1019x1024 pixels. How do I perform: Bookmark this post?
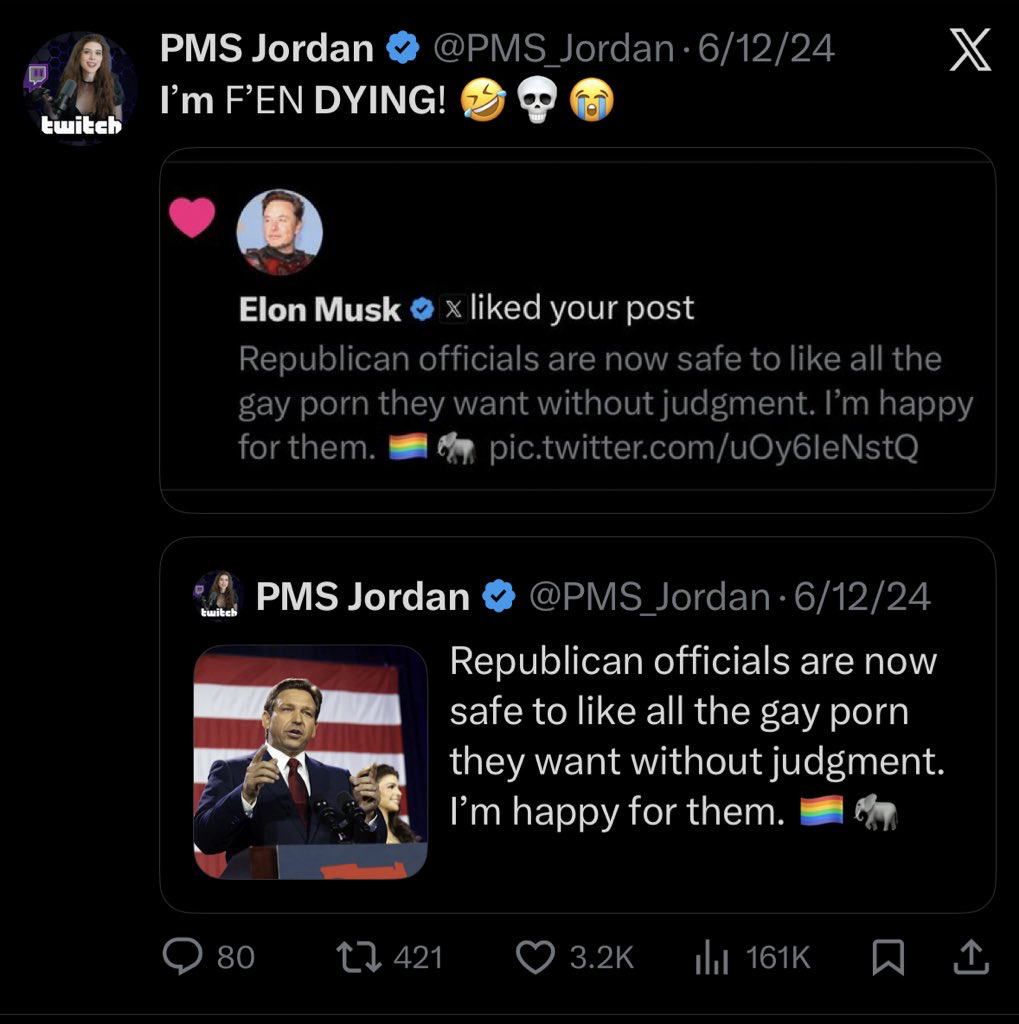point(886,958)
